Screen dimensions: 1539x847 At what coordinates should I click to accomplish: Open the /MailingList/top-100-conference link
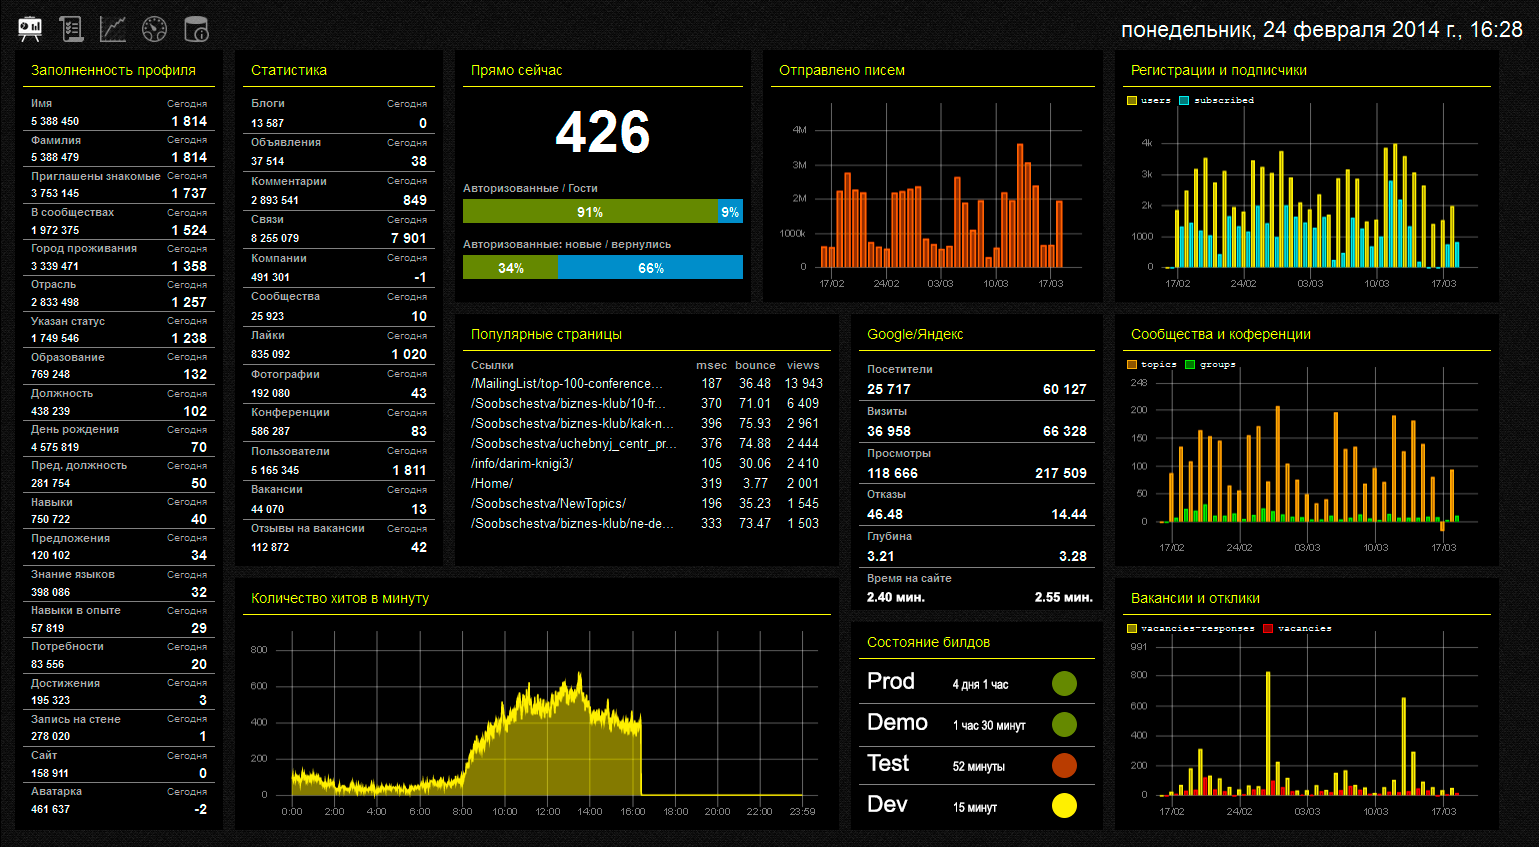point(566,384)
